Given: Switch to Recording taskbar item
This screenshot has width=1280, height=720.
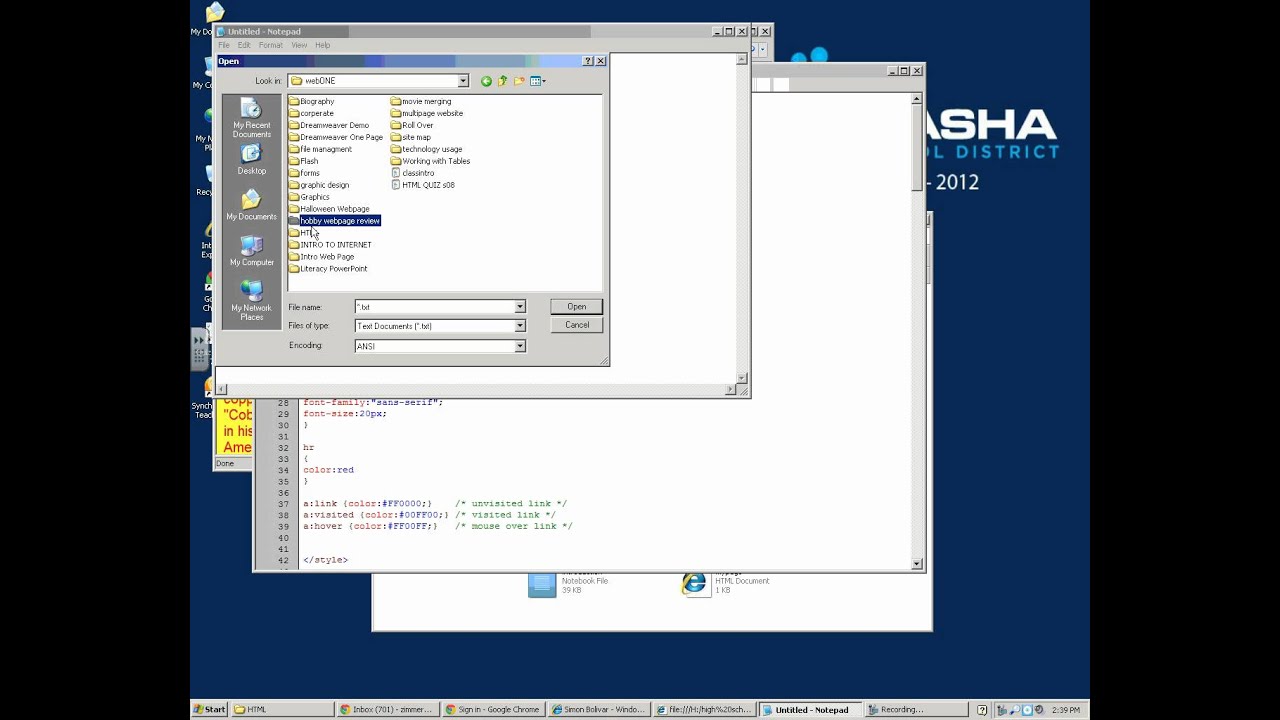Looking at the screenshot, I should (x=917, y=710).
